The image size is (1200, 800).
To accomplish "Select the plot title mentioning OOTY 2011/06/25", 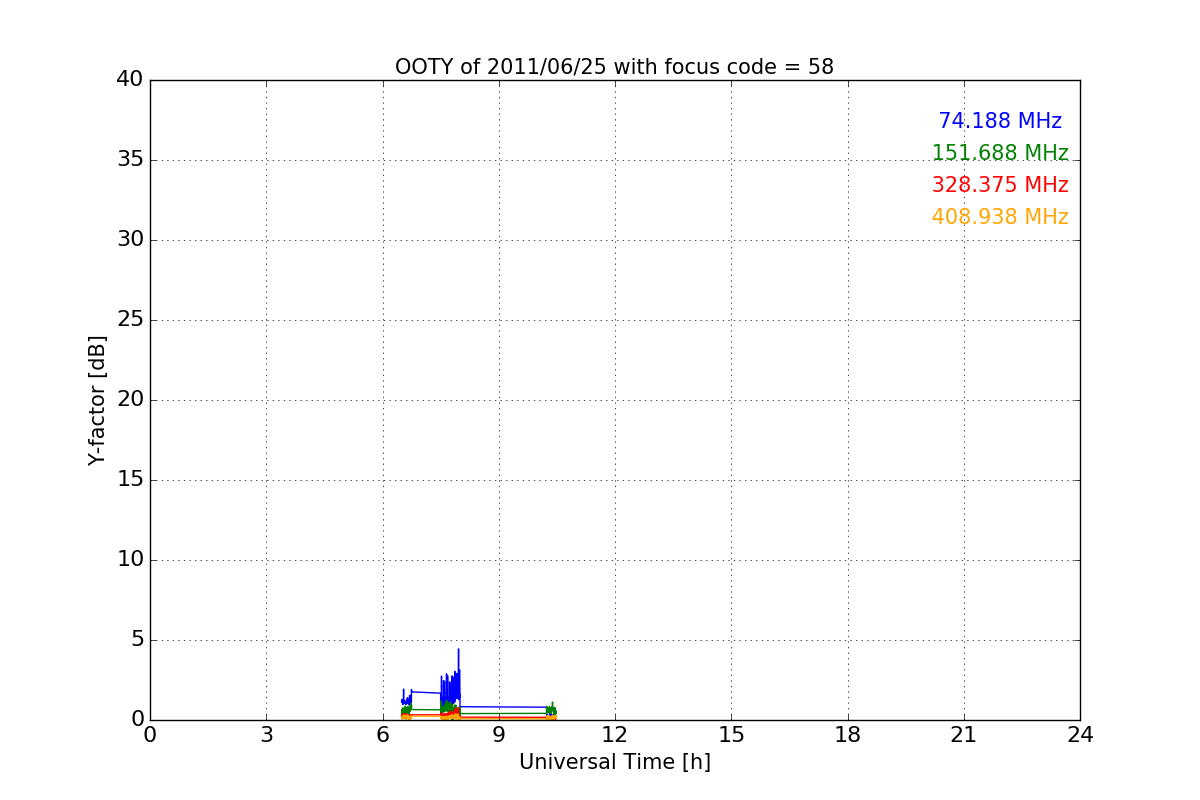I will (x=614, y=67).
